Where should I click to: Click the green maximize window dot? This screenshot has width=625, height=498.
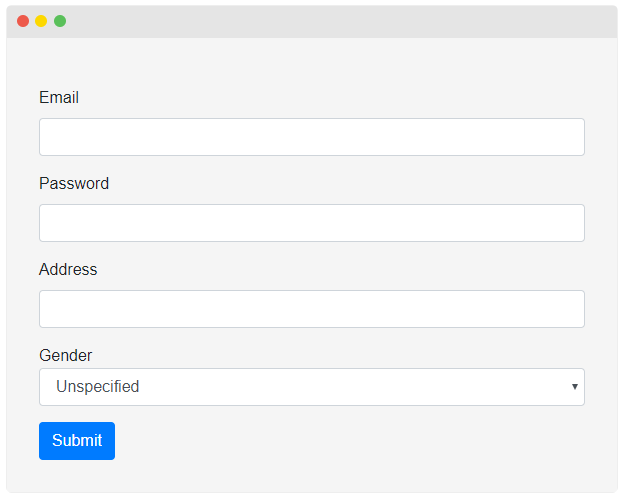coord(60,21)
